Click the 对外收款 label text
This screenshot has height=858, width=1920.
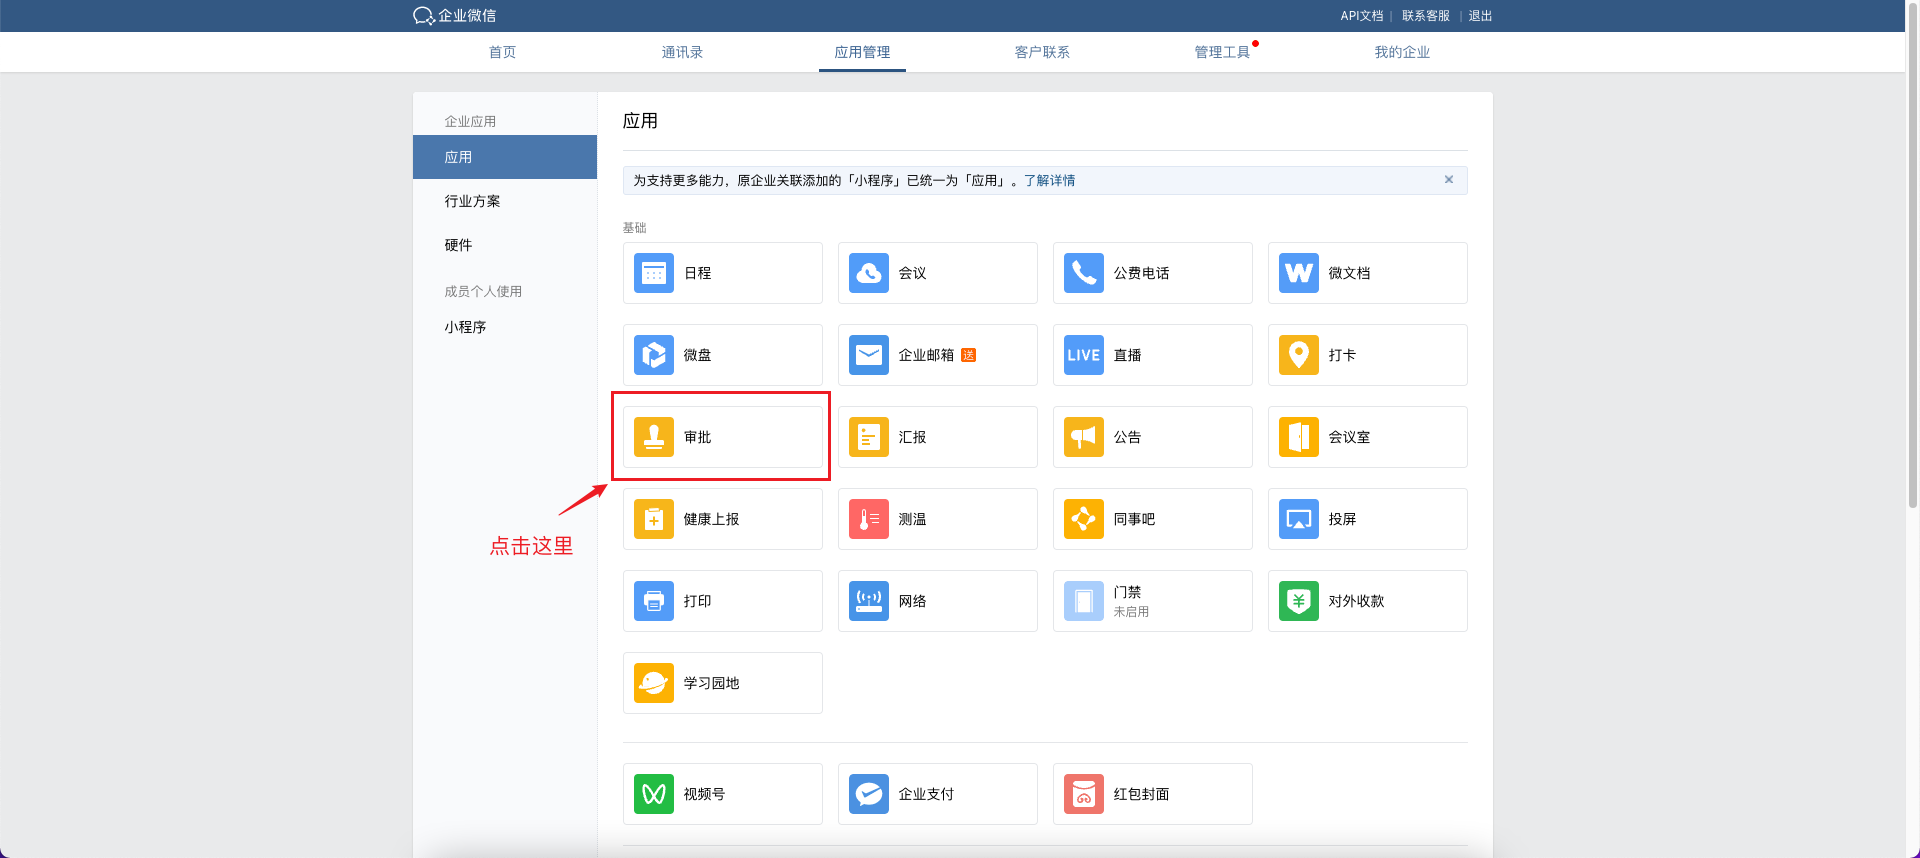pos(1357,601)
